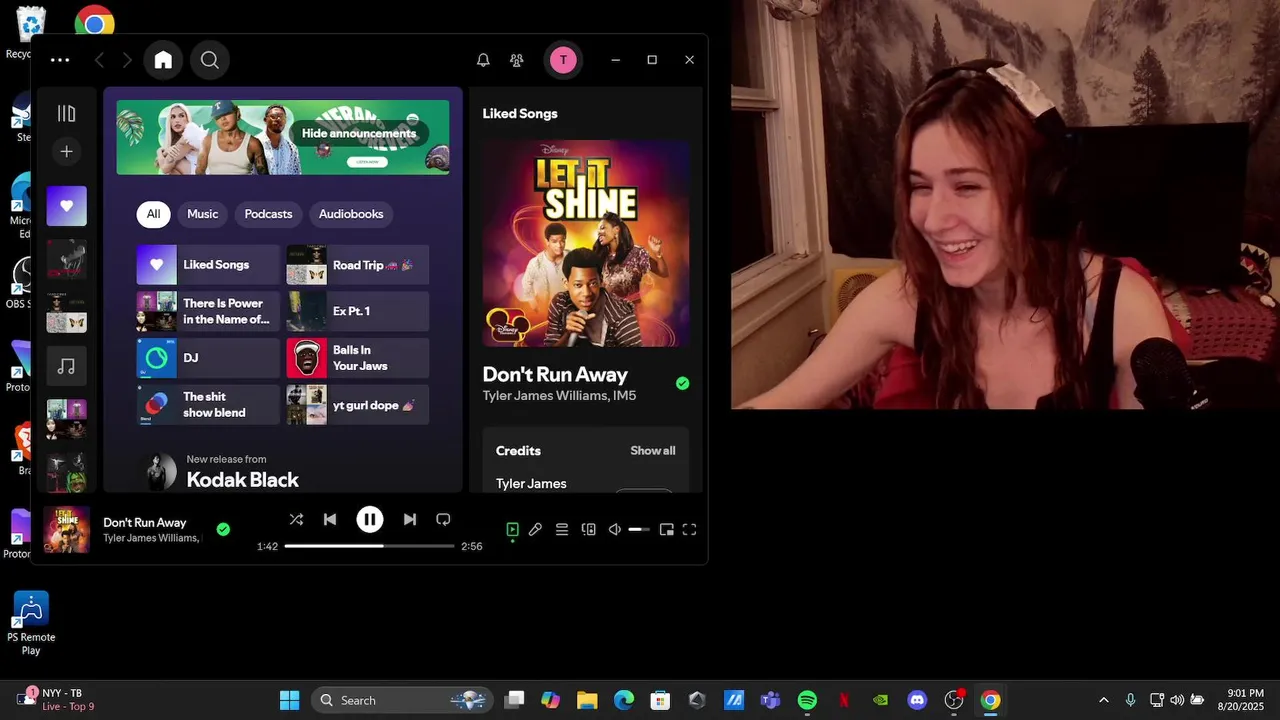
Task: Seek within the song progress bar
Action: click(369, 546)
